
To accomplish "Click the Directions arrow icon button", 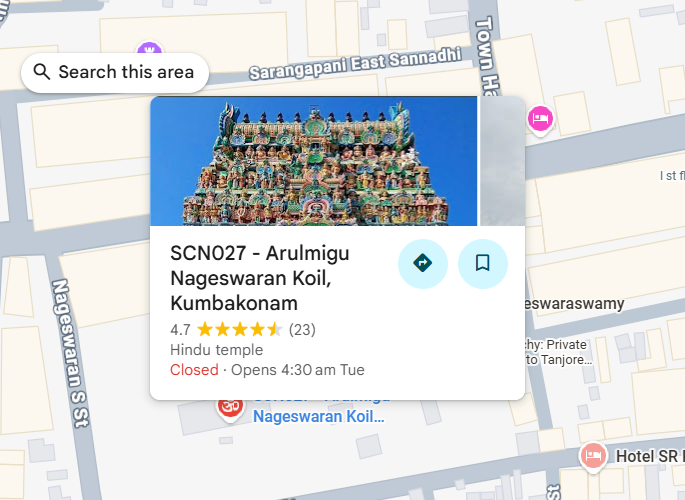I will click(x=422, y=263).
